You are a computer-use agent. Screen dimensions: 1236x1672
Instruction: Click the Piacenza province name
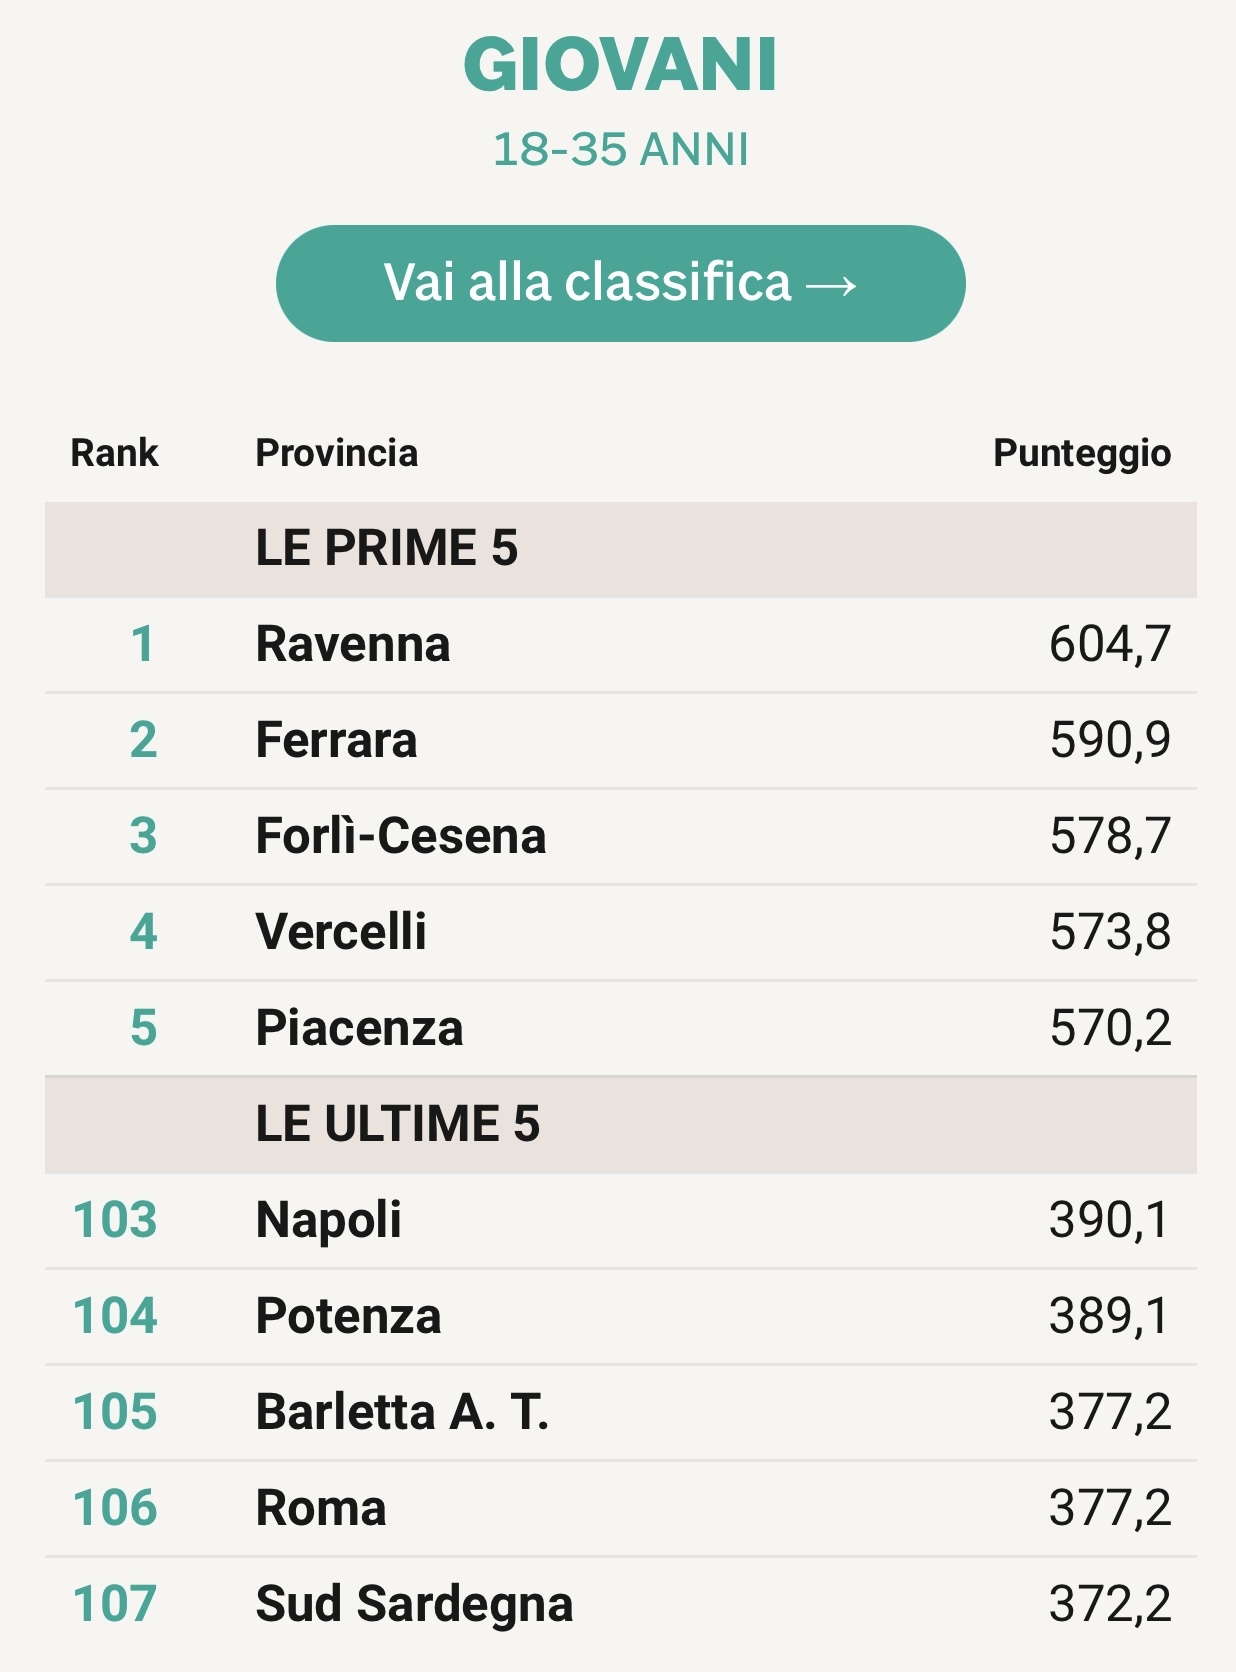coord(359,1028)
